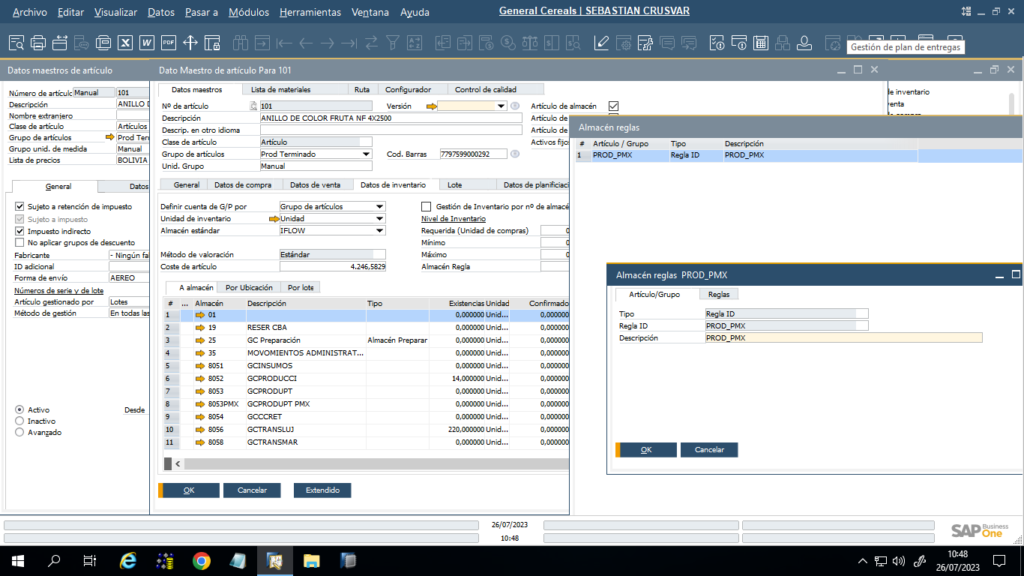This screenshot has height=576, width=1024.
Task: Click the Fax toolbar icon
Action: click(x=103, y=43)
